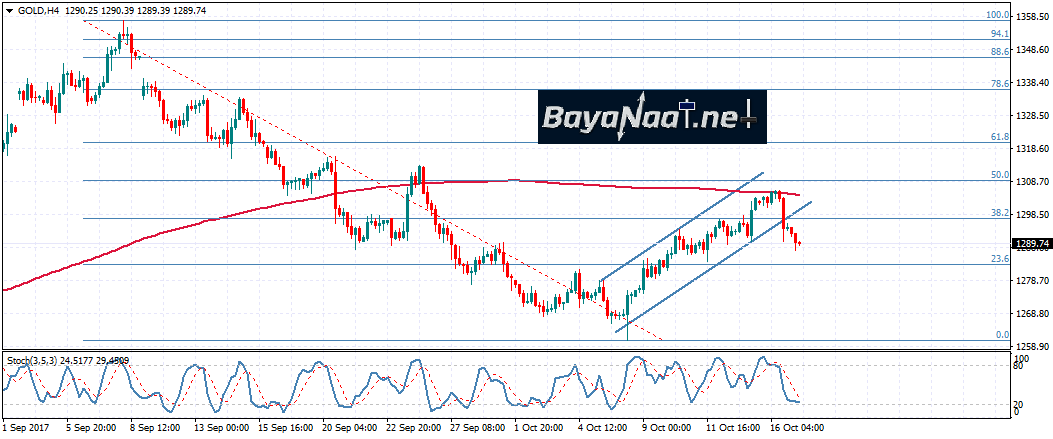
Task: Select the Fibonacci 61.8 level label
Action: [999, 137]
